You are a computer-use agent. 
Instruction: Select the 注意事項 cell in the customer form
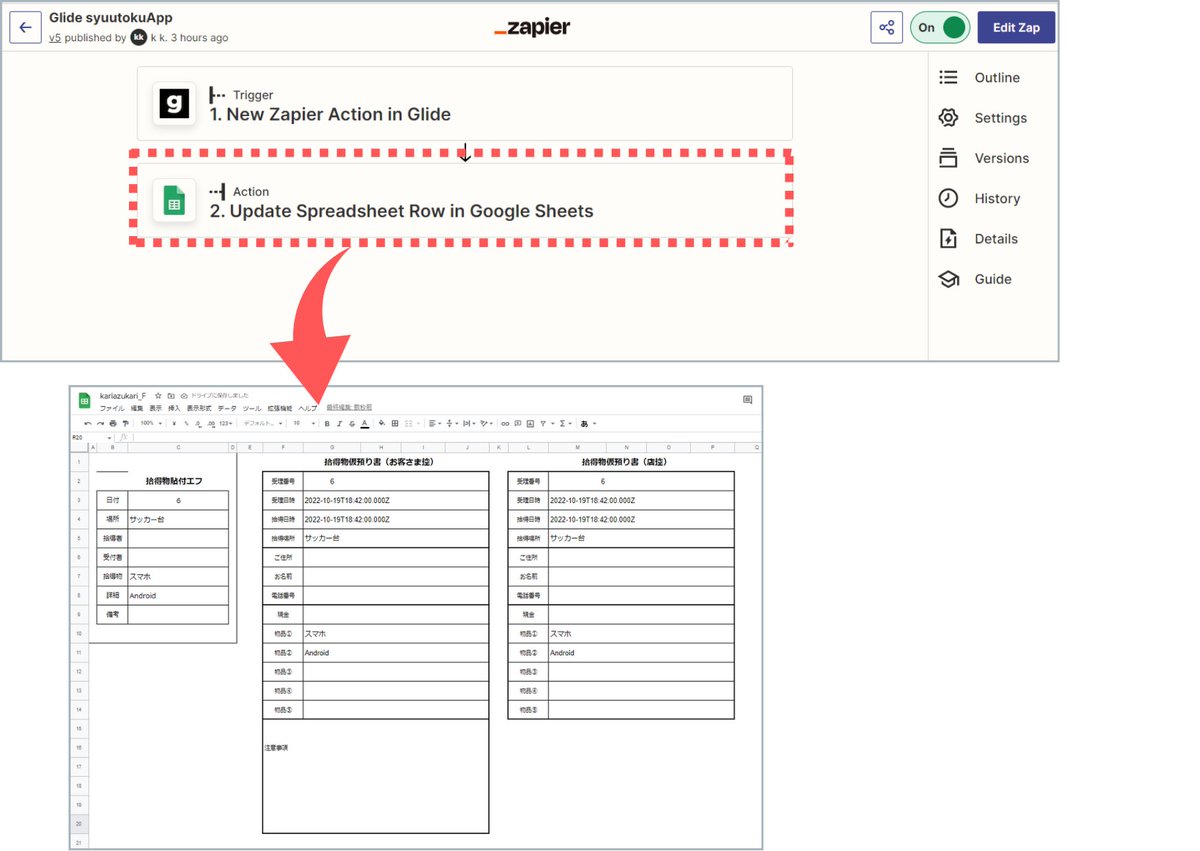[x=276, y=748]
